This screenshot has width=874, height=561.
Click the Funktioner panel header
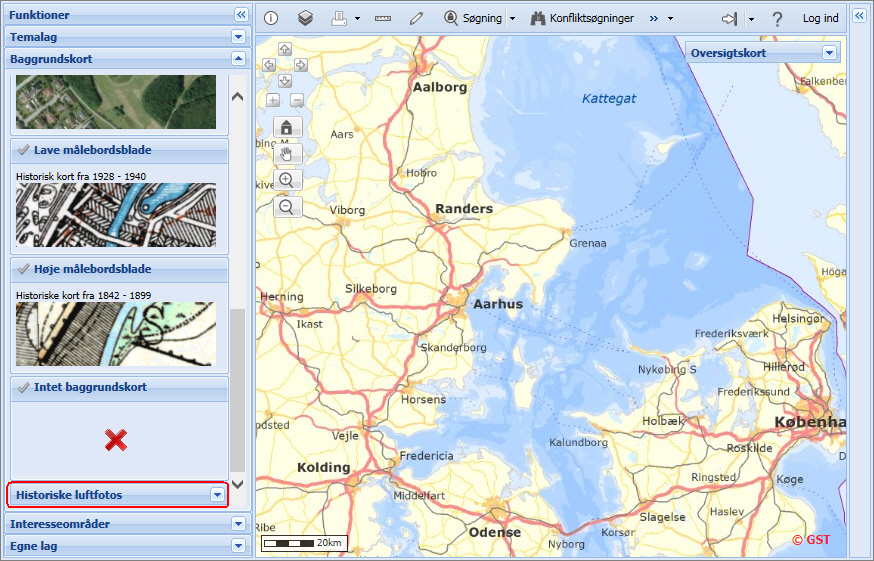point(128,14)
